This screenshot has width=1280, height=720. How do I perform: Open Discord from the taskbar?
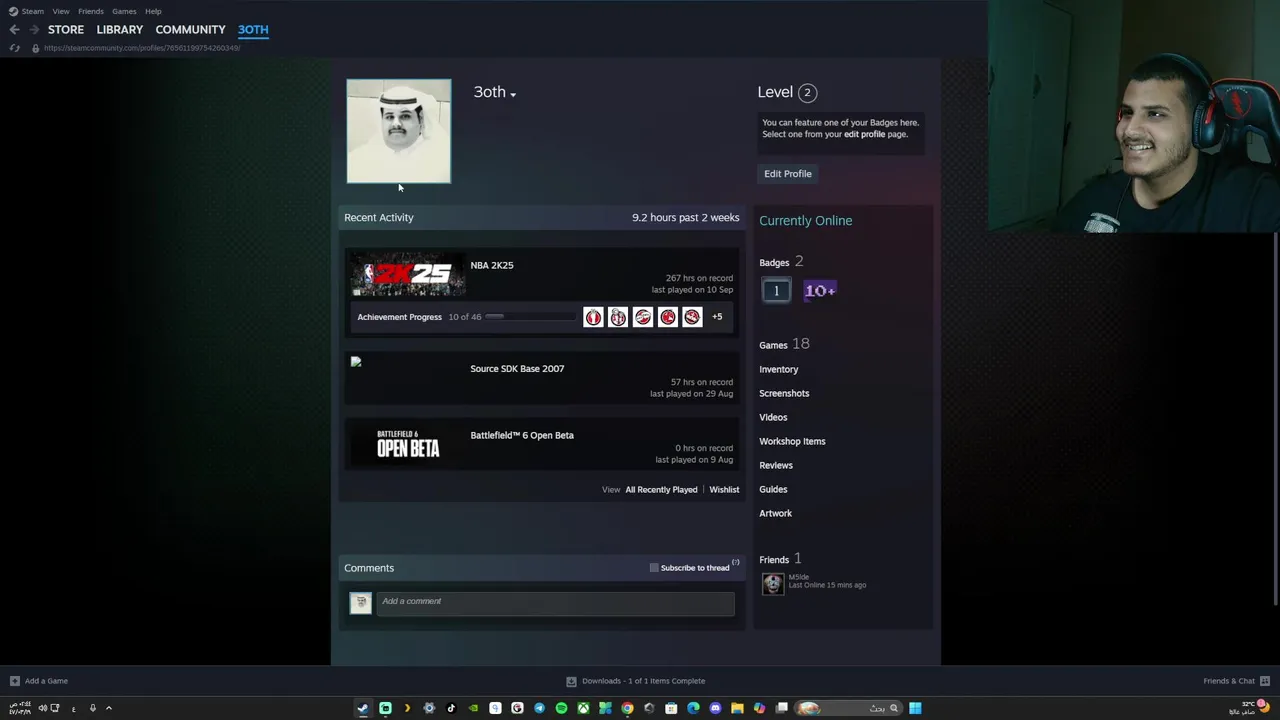click(715, 708)
